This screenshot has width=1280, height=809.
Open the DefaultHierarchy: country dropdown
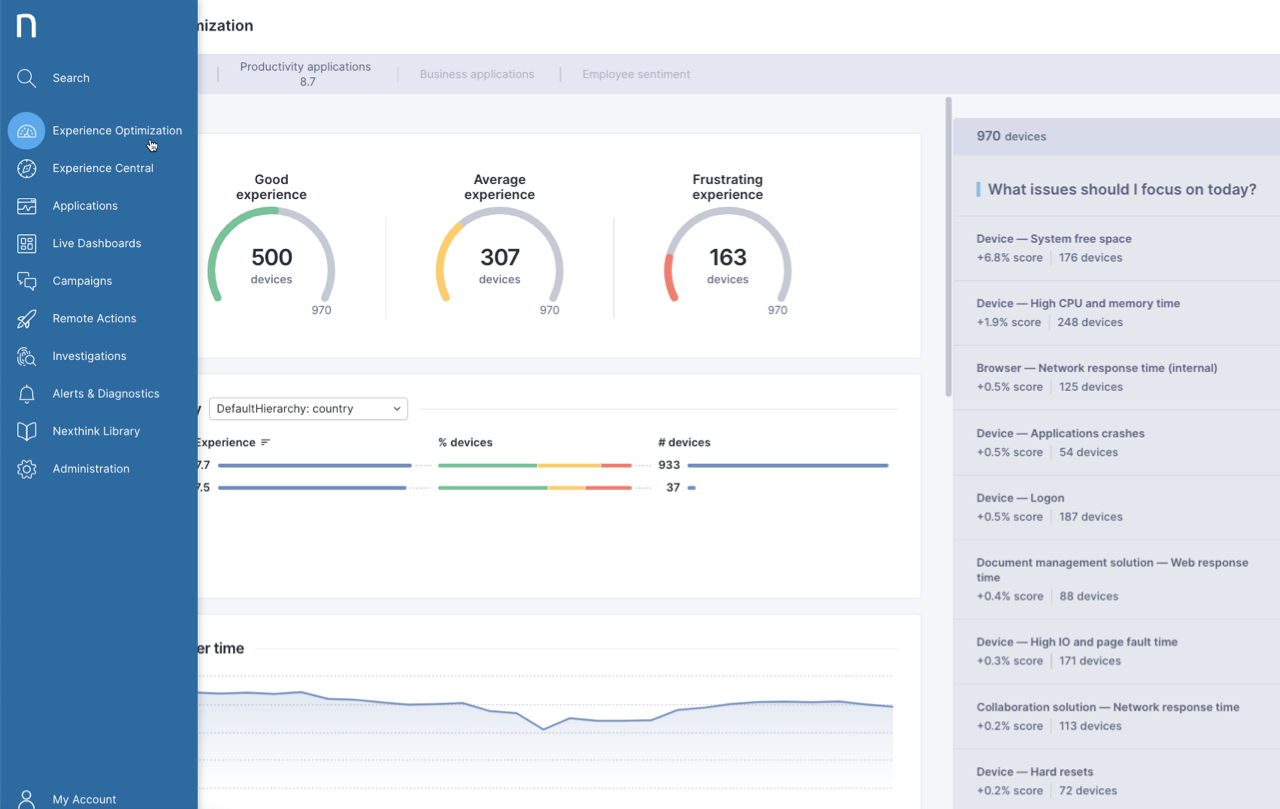coord(308,408)
